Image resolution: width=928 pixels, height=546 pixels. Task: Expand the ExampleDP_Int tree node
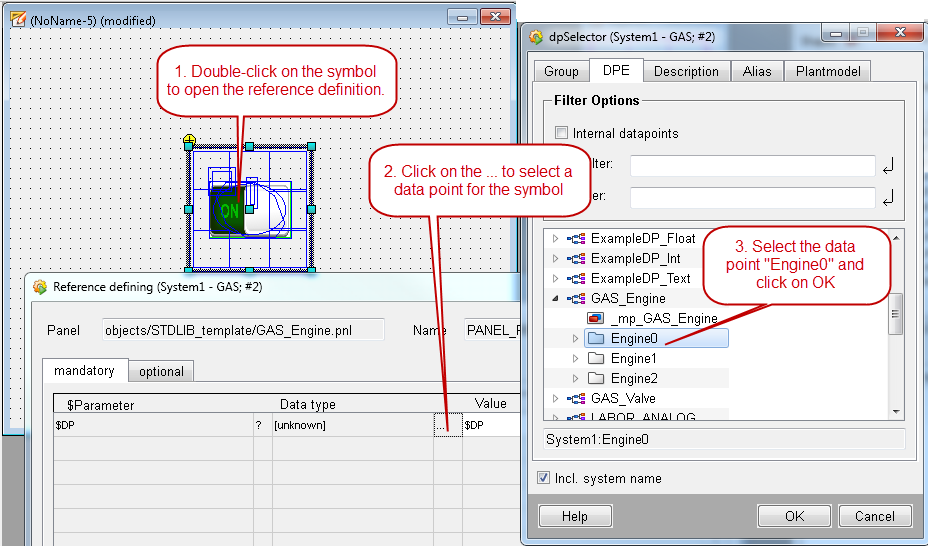[x=557, y=259]
